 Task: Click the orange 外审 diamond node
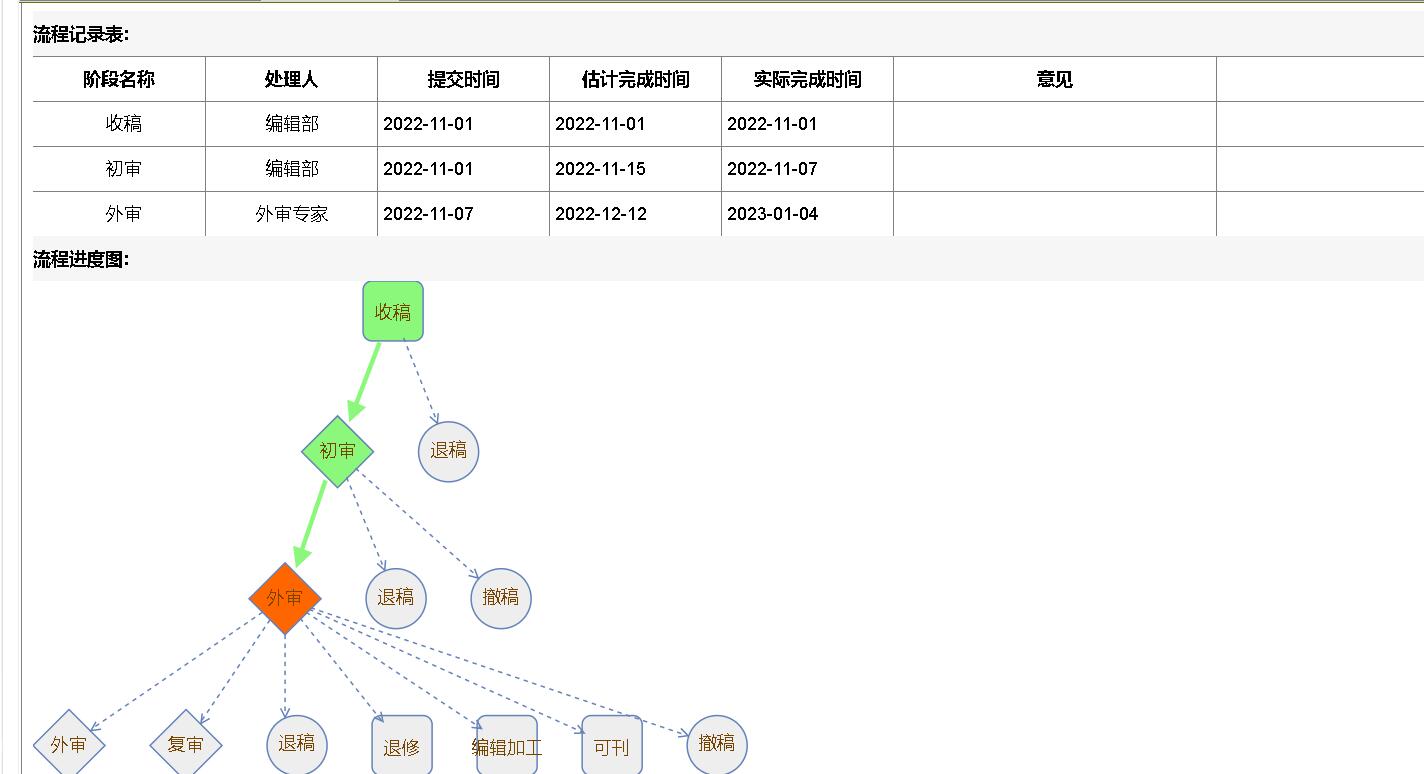point(285,598)
